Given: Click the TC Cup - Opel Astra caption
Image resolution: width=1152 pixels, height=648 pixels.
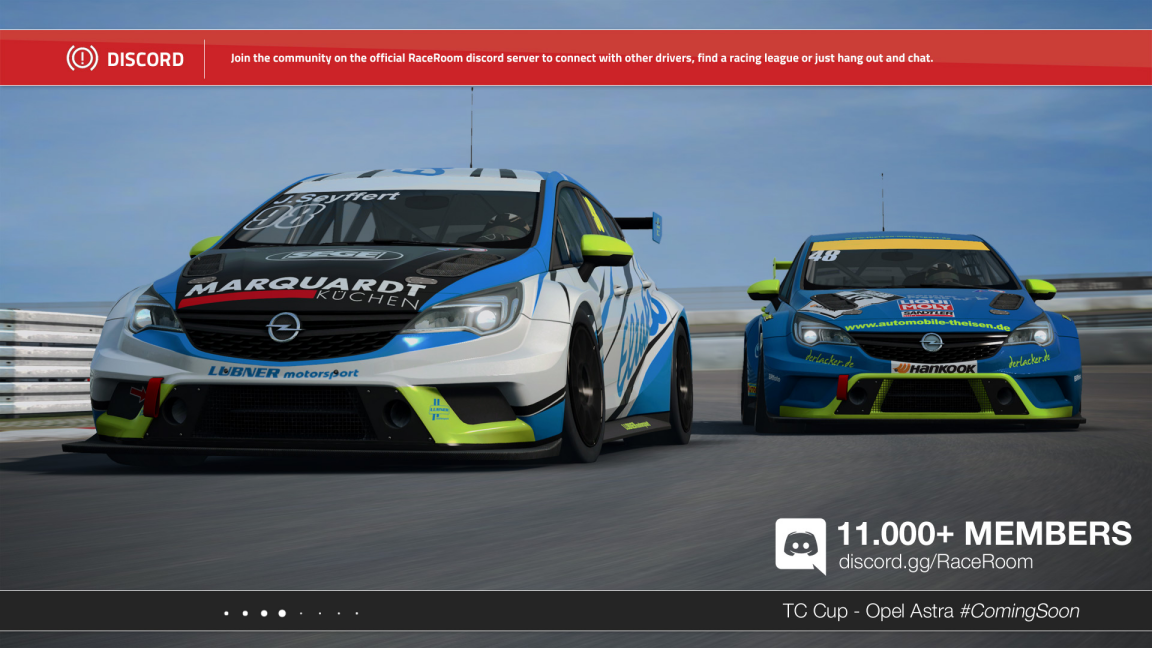Looking at the screenshot, I should tap(867, 611).
